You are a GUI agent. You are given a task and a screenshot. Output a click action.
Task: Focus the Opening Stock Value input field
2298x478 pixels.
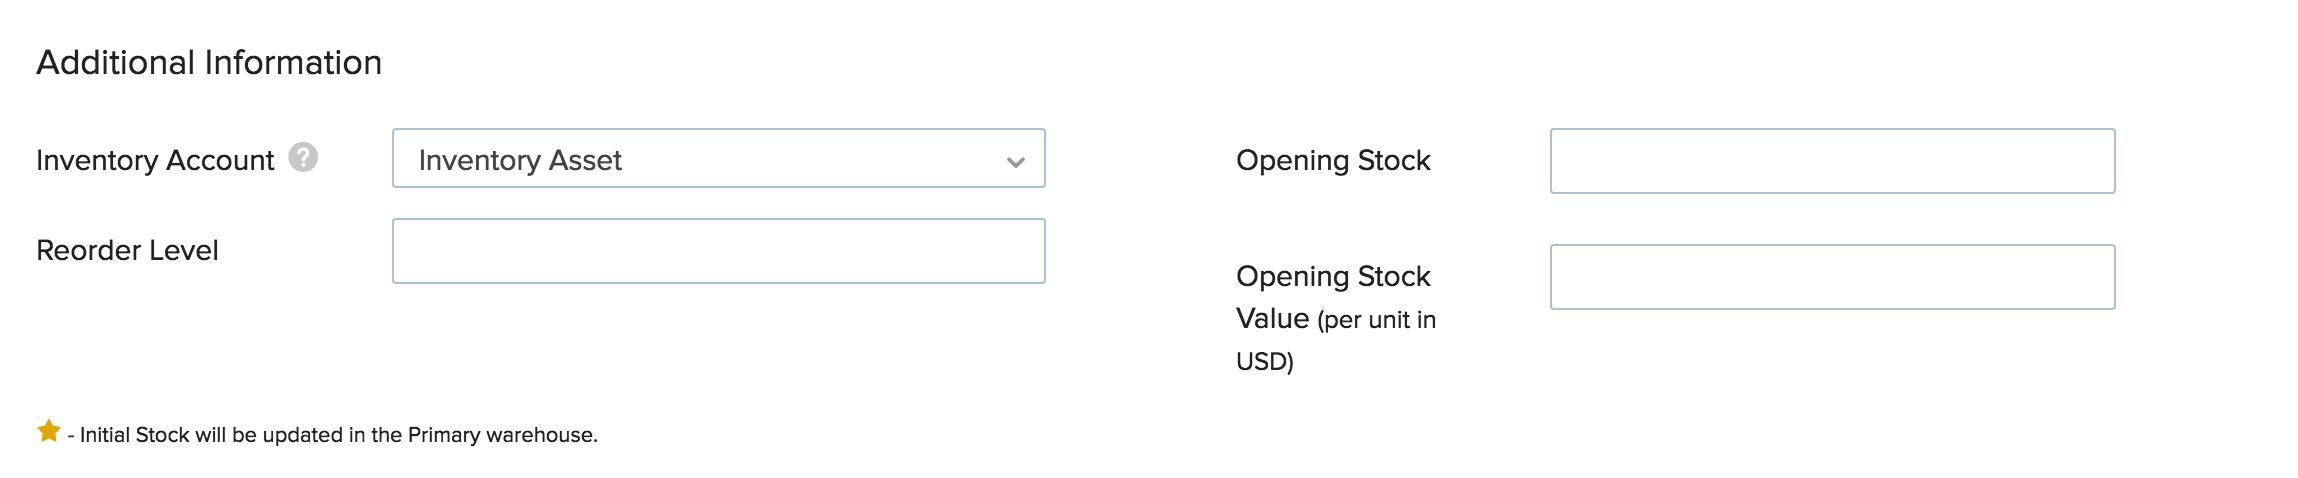pyautogui.click(x=1832, y=277)
